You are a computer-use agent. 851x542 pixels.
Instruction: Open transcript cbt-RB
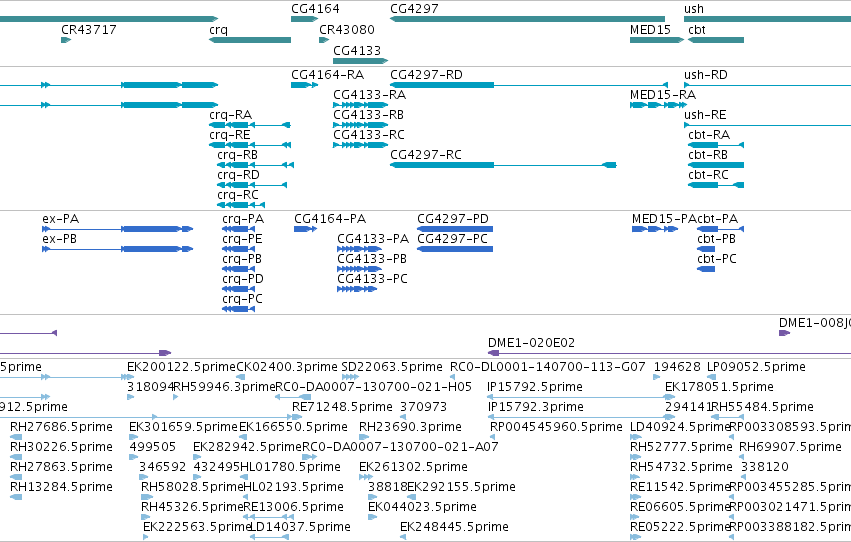coord(716,165)
